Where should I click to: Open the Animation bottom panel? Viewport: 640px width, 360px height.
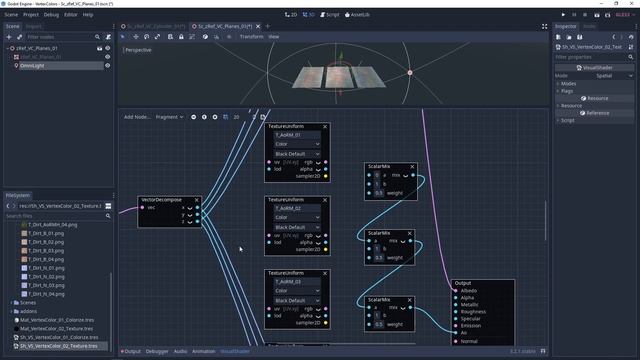pos(203,351)
